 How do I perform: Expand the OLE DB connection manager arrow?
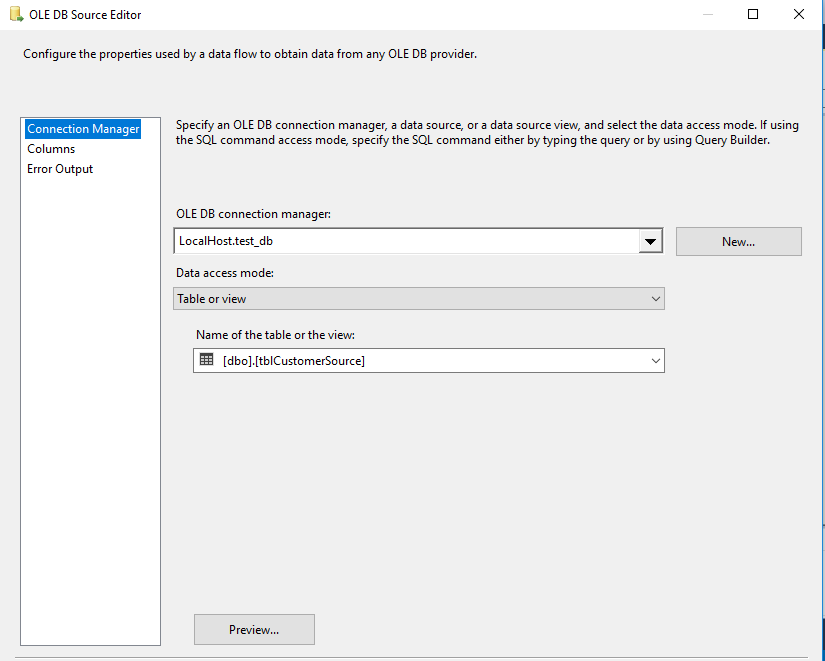pos(651,241)
